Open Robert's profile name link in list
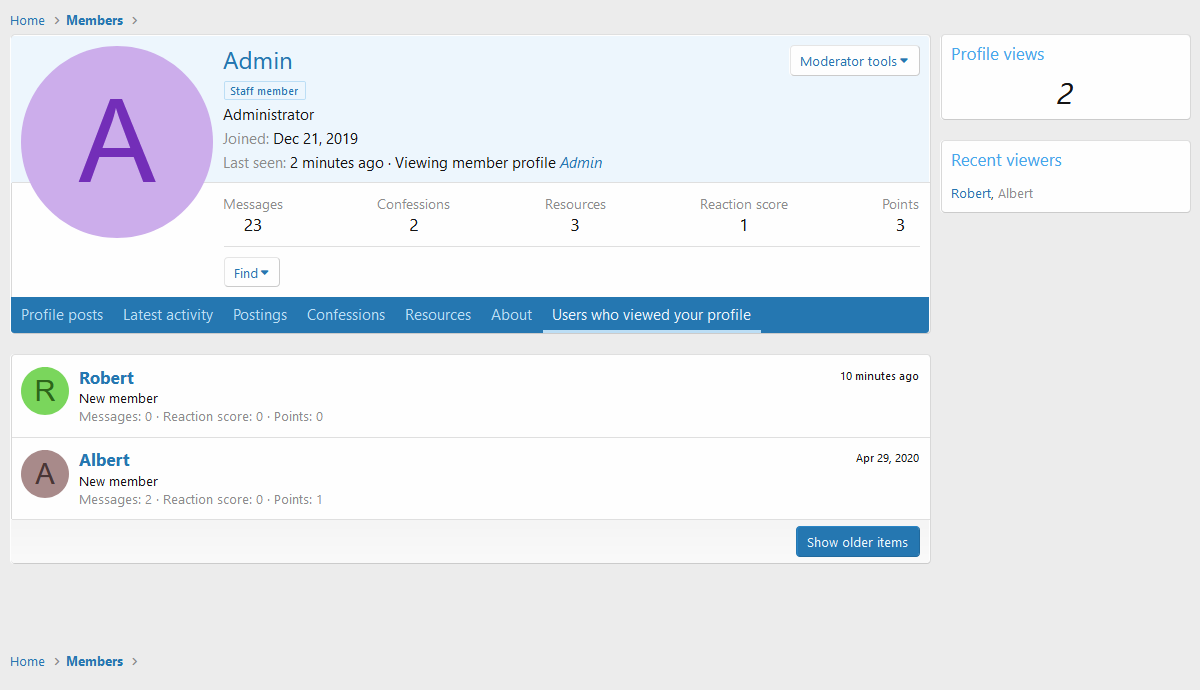The height and width of the screenshot is (690, 1200). (x=106, y=378)
